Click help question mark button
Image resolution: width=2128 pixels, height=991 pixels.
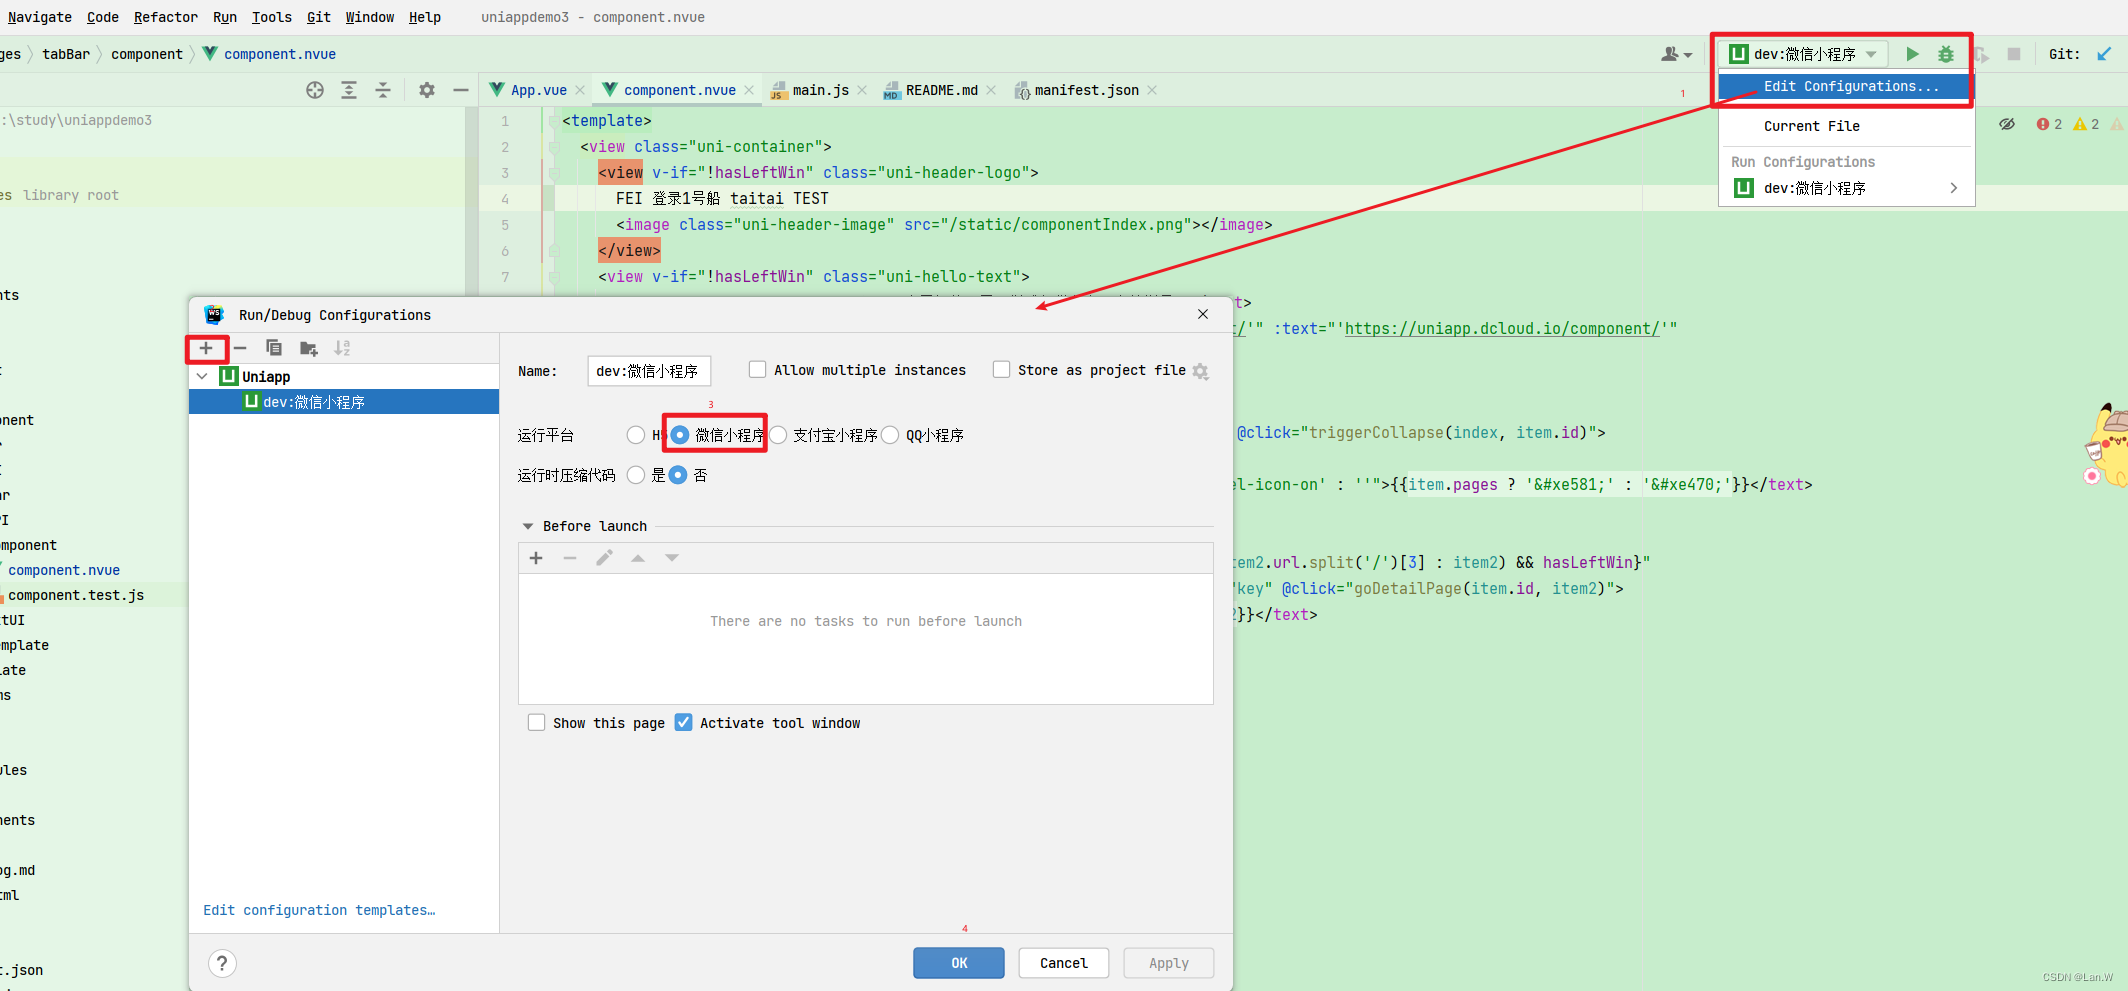222,963
